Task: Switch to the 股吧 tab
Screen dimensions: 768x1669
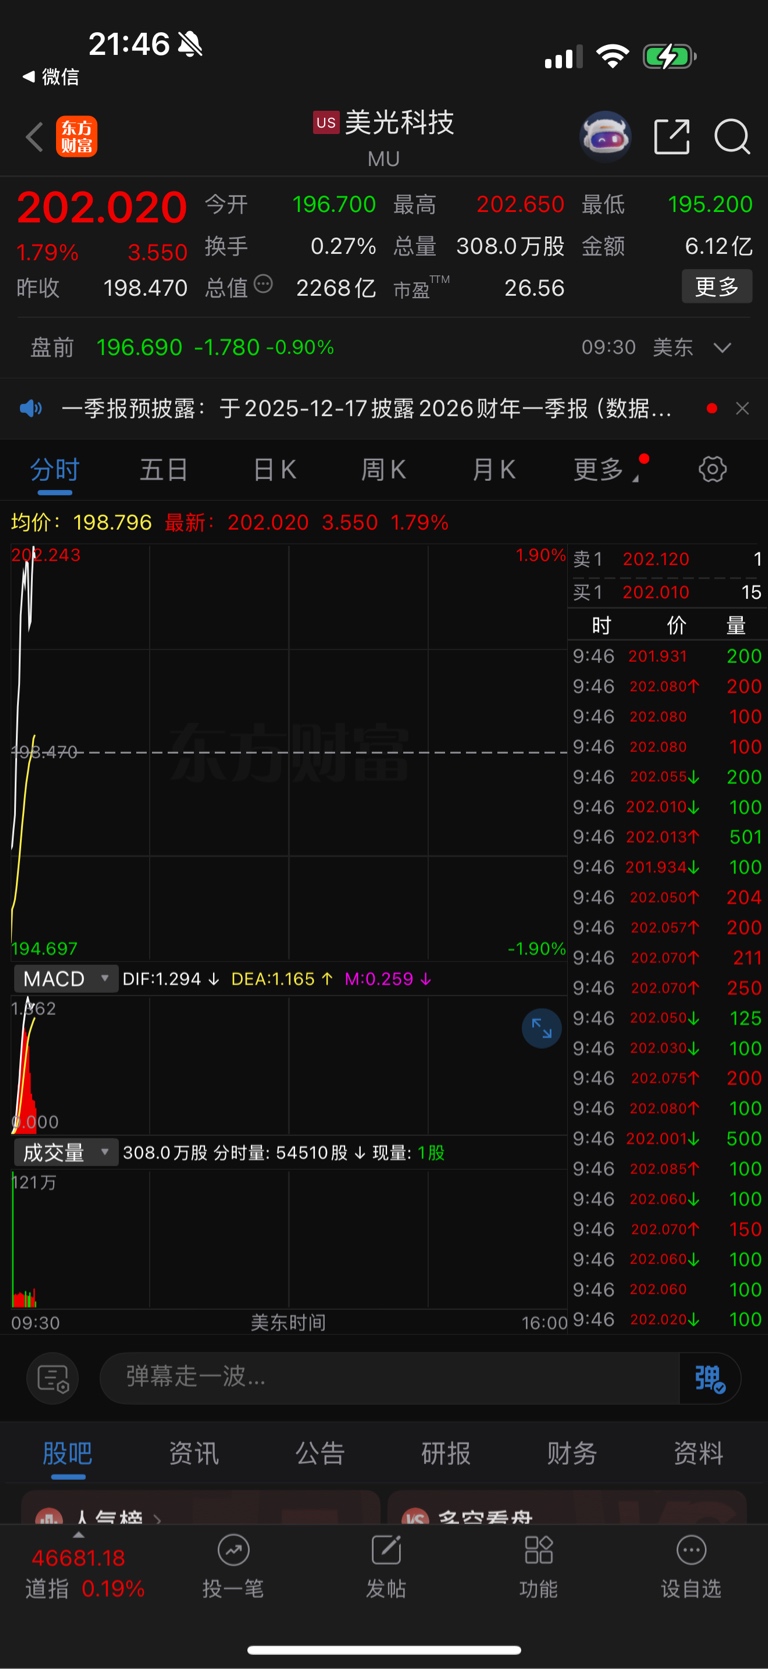Action: pos(67,1453)
